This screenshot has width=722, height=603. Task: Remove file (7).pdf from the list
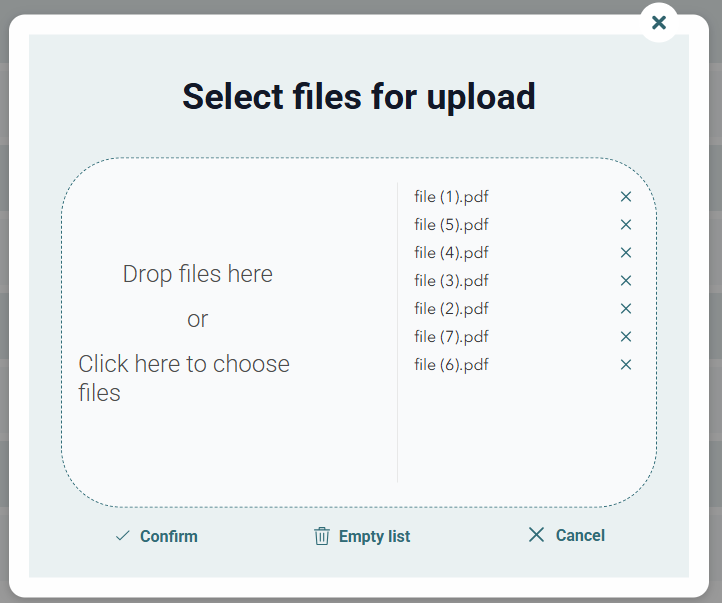(x=626, y=337)
